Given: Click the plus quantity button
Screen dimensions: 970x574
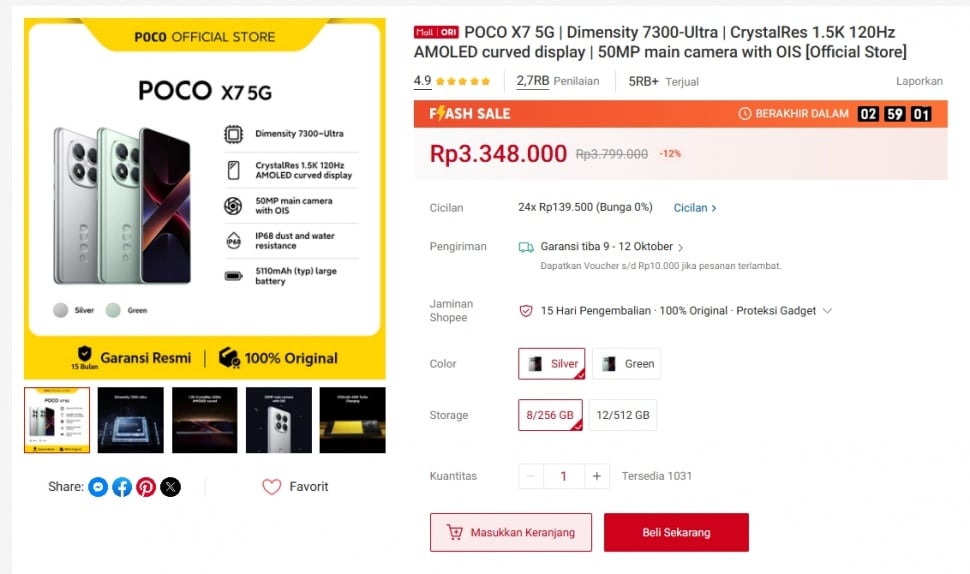Looking at the screenshot, I should [x=596, y=476].
